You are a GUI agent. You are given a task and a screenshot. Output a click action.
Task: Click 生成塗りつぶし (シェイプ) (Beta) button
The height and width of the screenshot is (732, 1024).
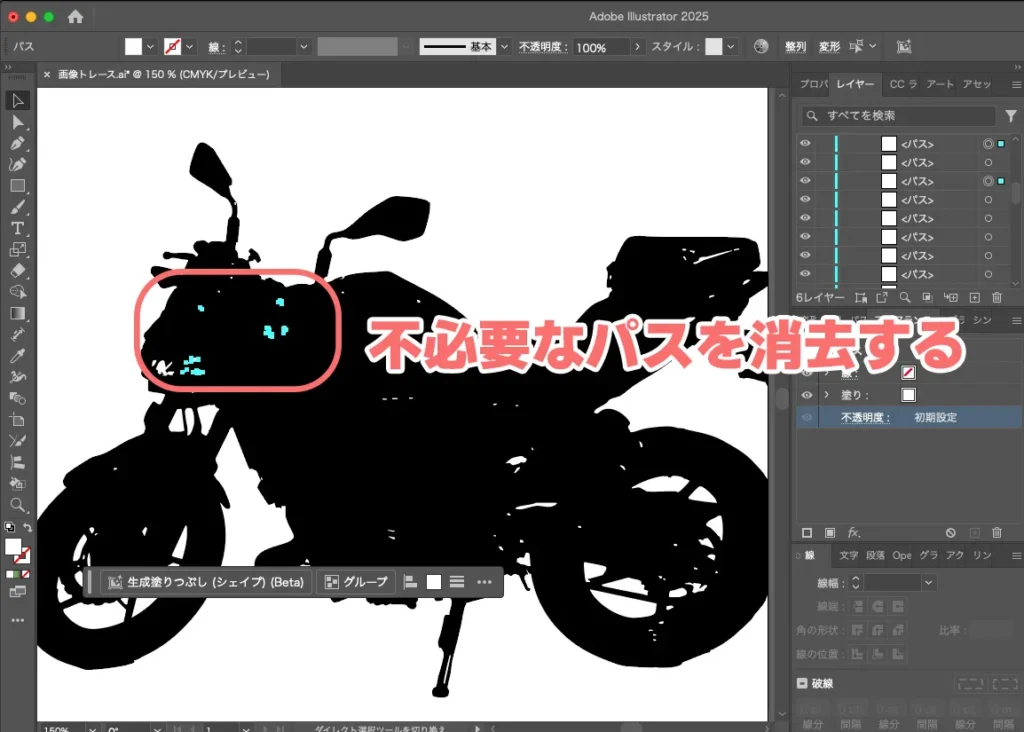208,581
